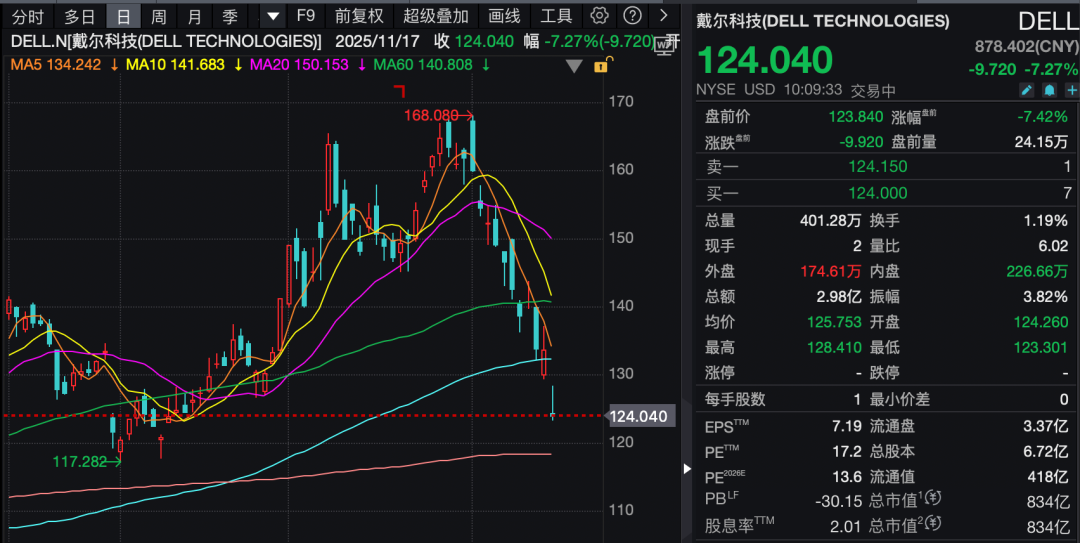Open chart settings gear icon
The height and width of the screenshot is (543, 1080).
pyautogui.click(x=599, y=15)
